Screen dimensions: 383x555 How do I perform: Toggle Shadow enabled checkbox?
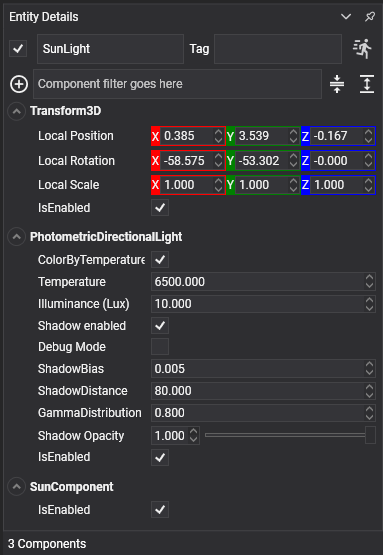pyautogui.click(x=160, y=326)
